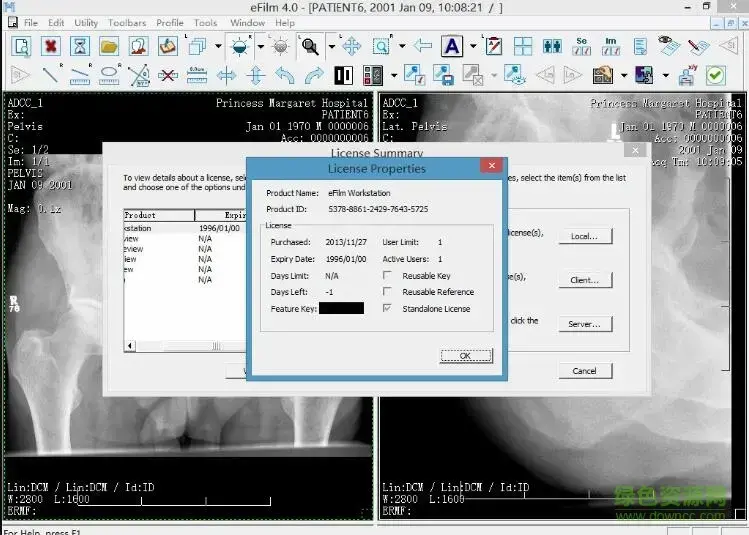
Task: Open the Profile menu
Action: point(170,22)
